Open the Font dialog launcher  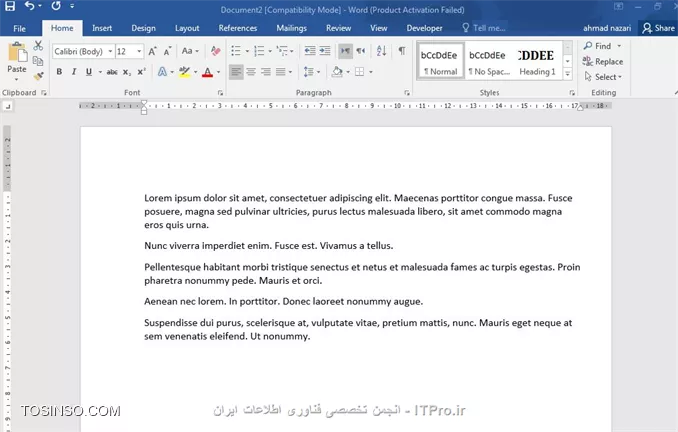click(x=220, y=93)
